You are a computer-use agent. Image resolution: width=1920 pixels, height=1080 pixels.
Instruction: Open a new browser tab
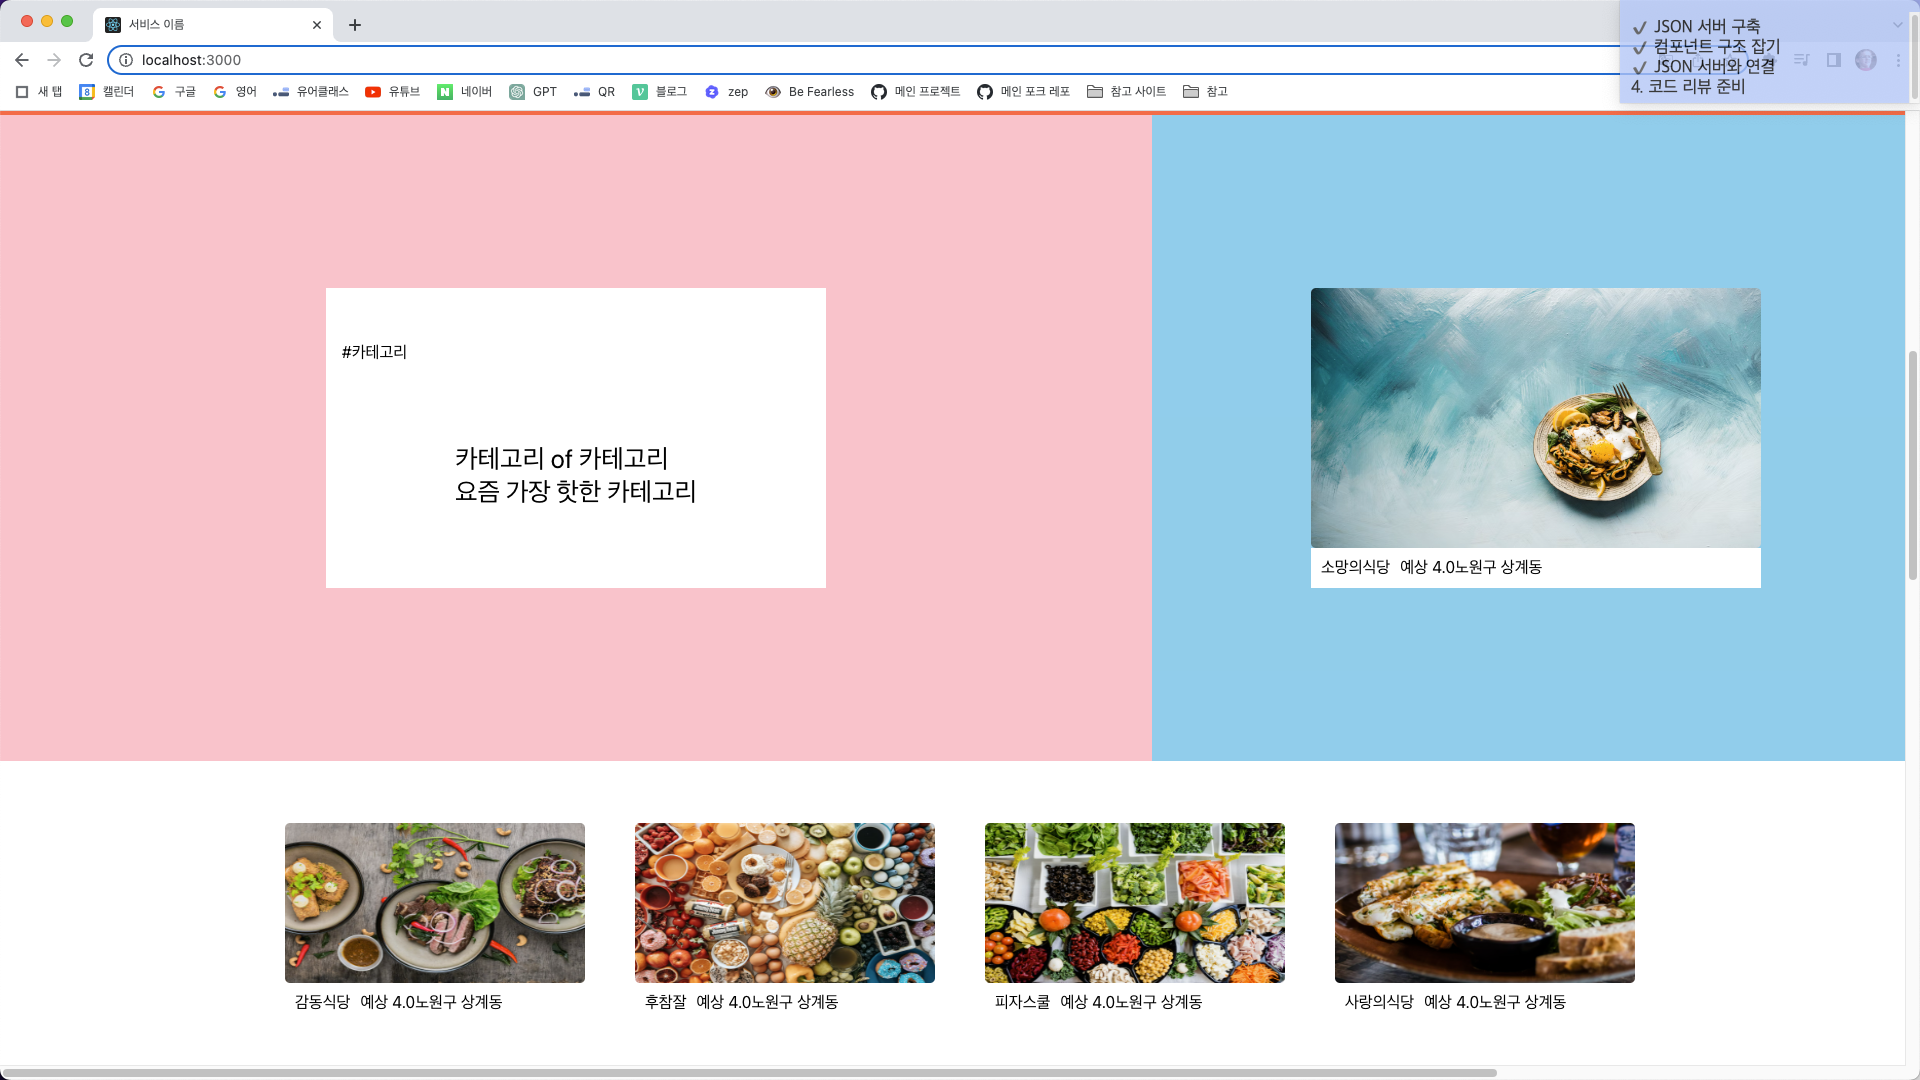click(355, 25)
